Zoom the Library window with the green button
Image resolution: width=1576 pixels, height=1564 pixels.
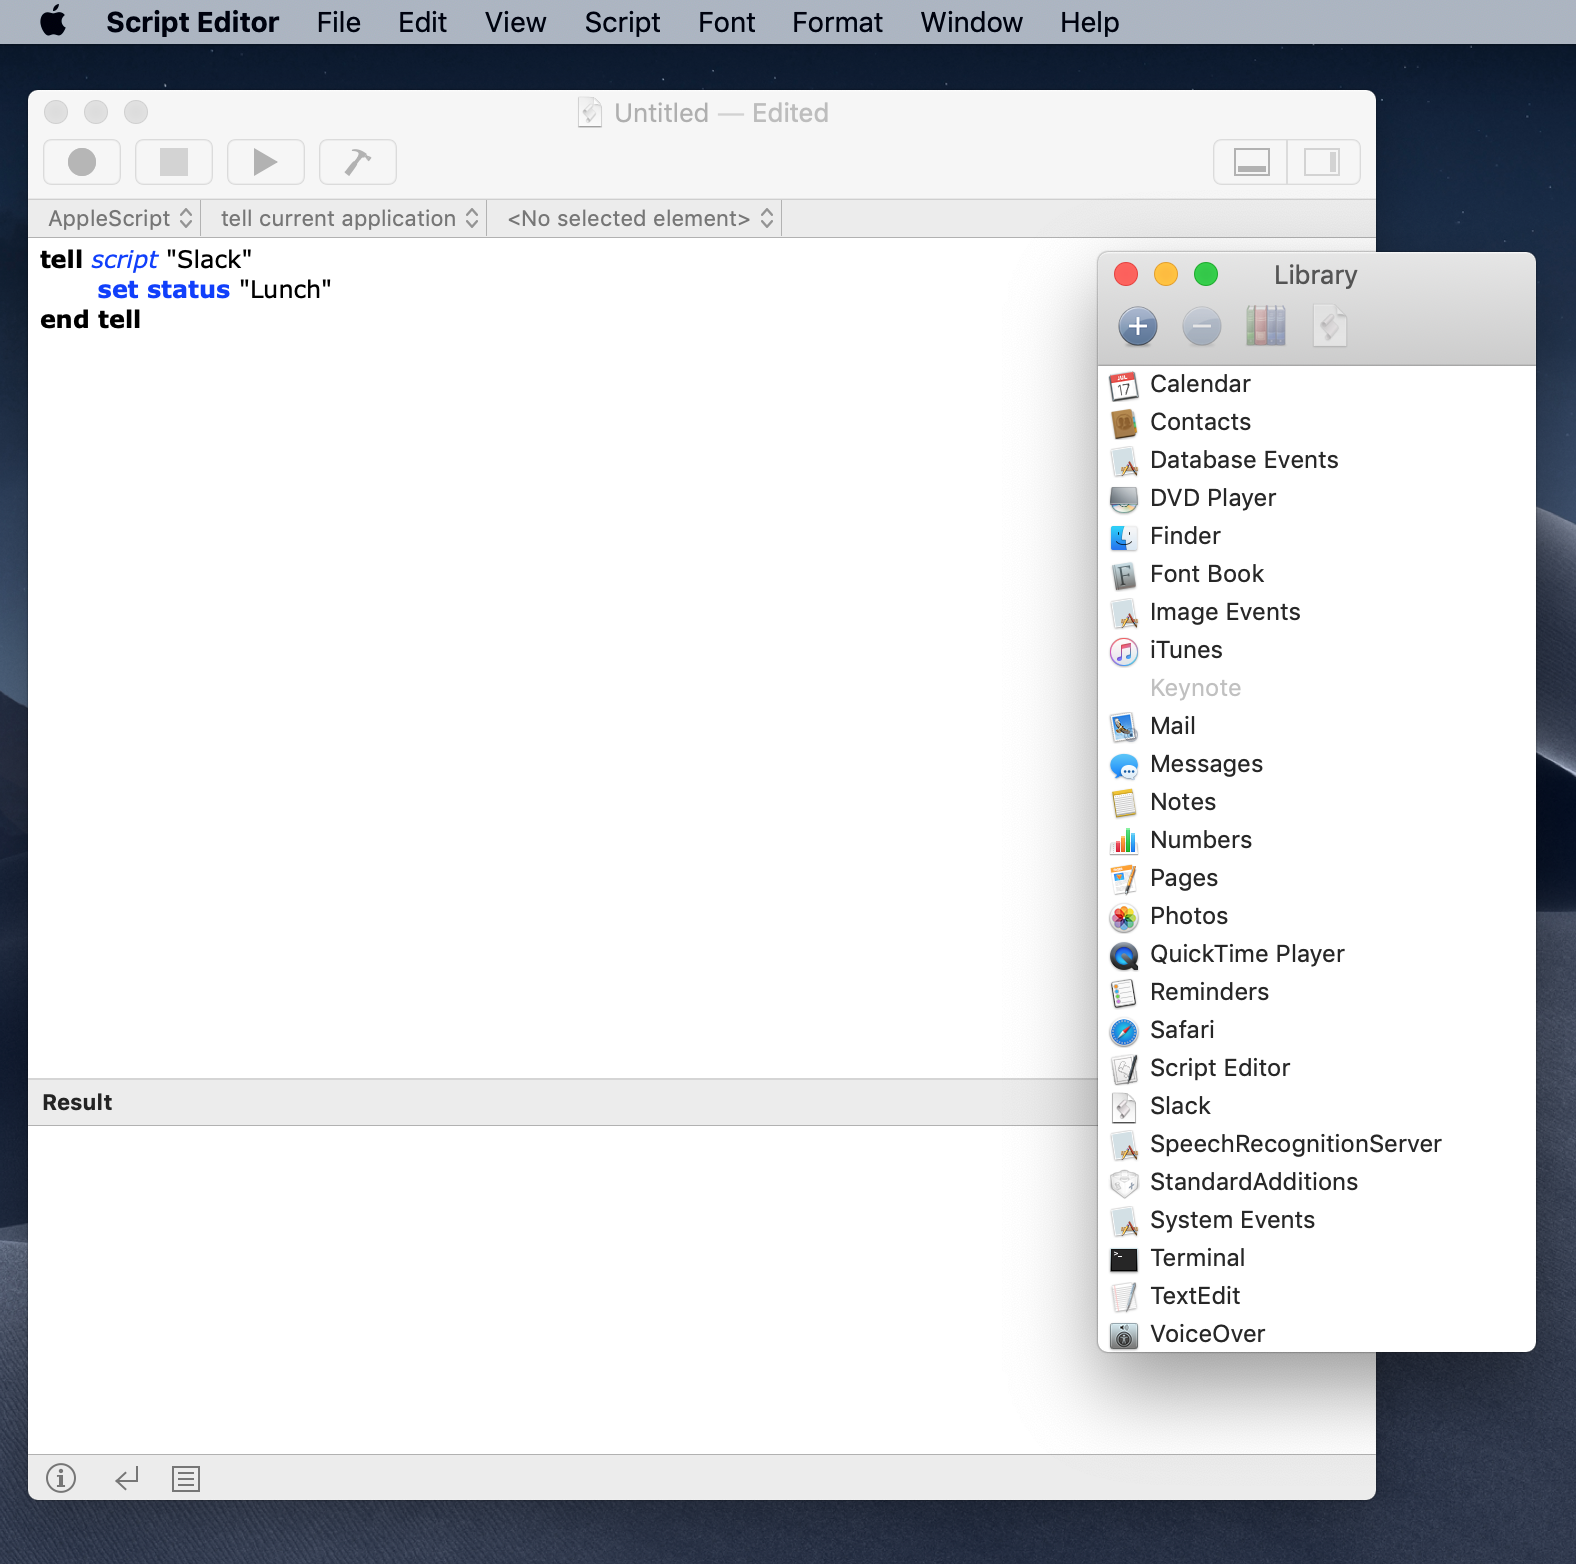click(1206, 274)
